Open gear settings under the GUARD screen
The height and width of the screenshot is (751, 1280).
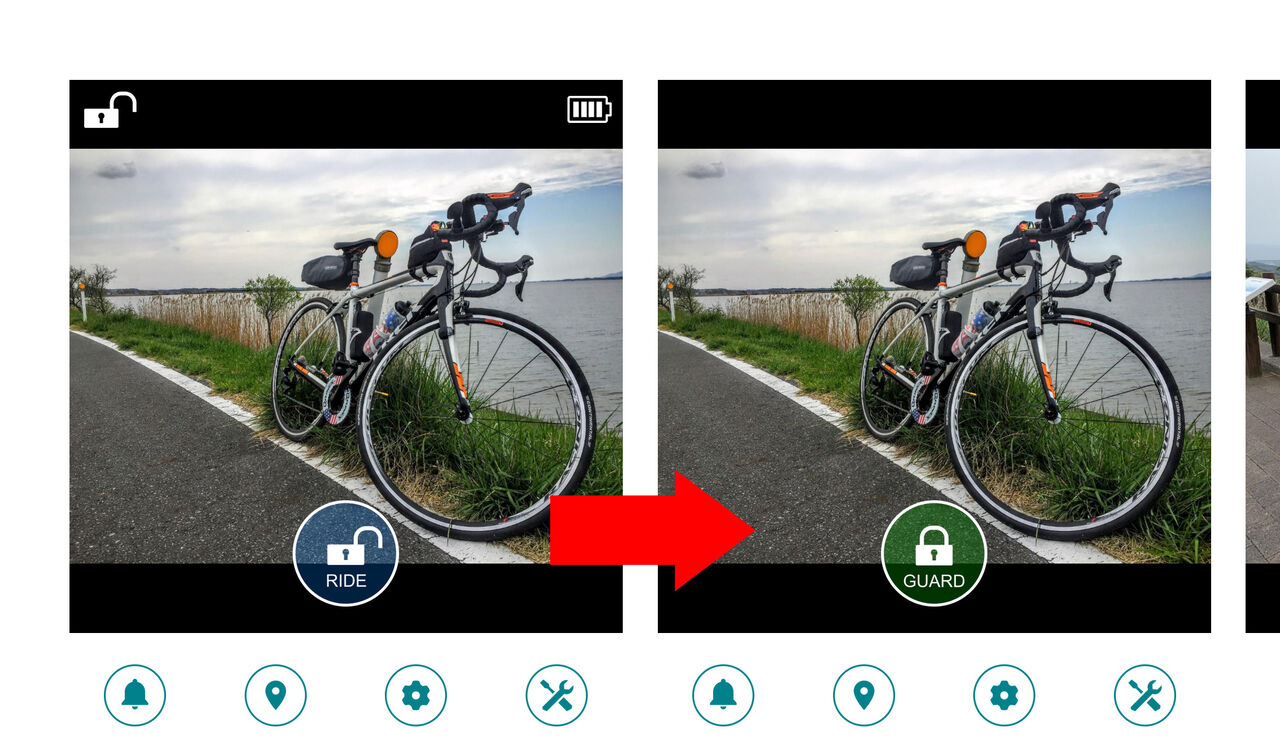pyautogui.click(x=1004, y=695)
